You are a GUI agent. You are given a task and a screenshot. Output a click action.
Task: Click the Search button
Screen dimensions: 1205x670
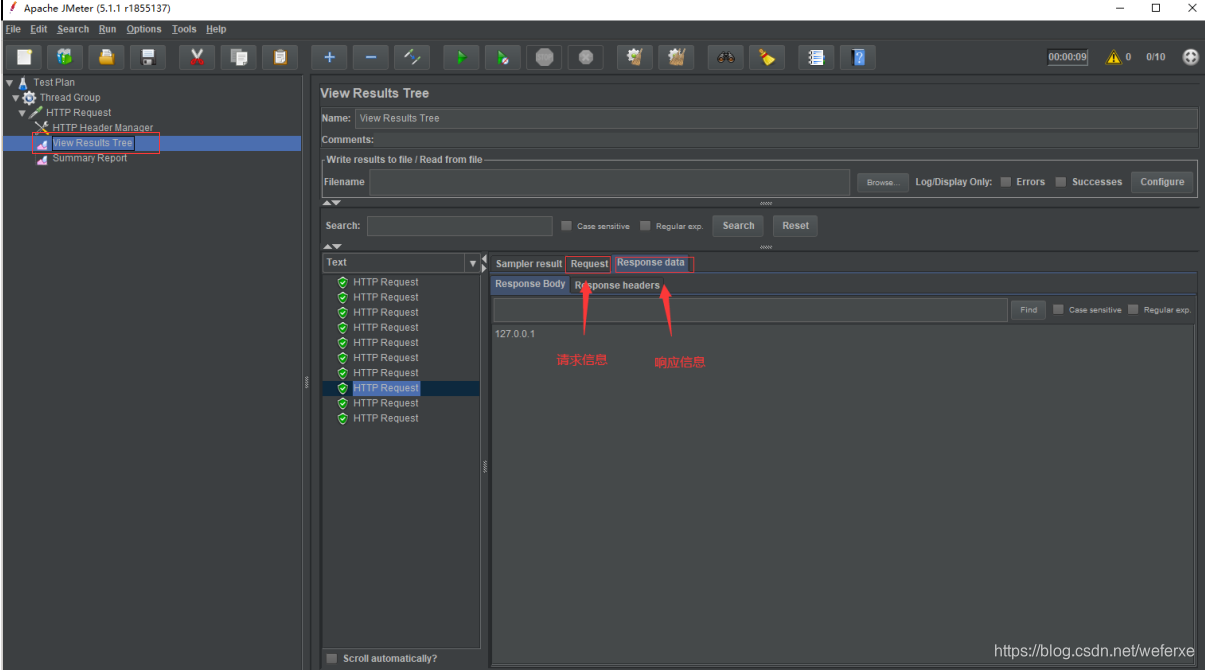[x=738, y=226]
